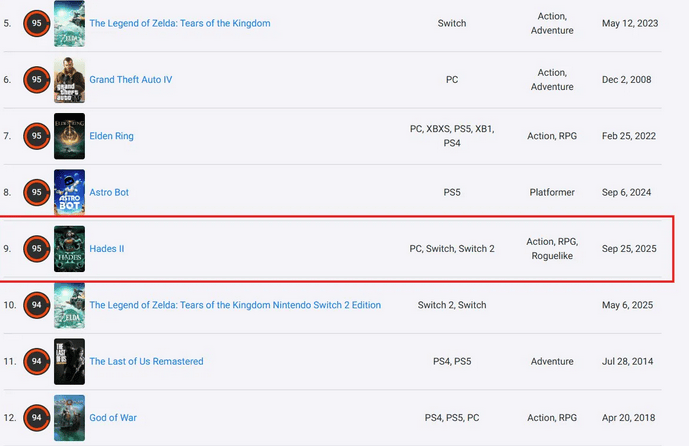The image size is (689, 446).
Task: Click the 94 score badge for The Last of Us Remastered
Action: (x=37, y=361)
